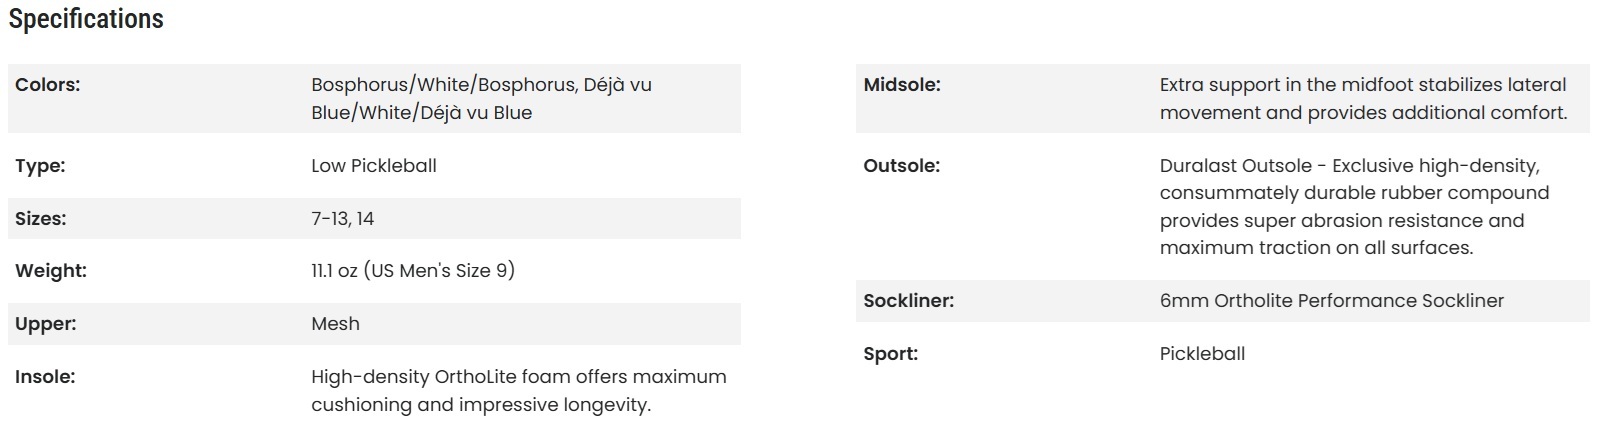Click the Mesh upper value

click(335, 324)
